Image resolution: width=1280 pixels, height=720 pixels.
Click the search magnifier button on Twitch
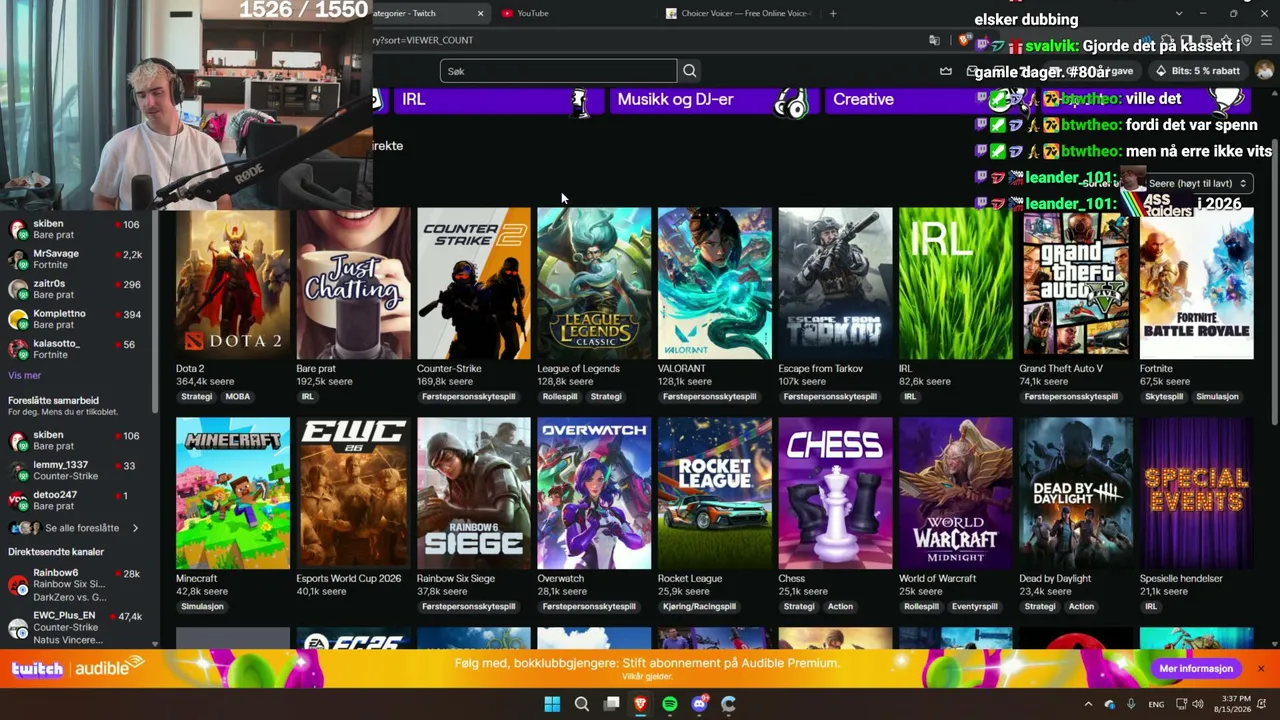(689, 71)
